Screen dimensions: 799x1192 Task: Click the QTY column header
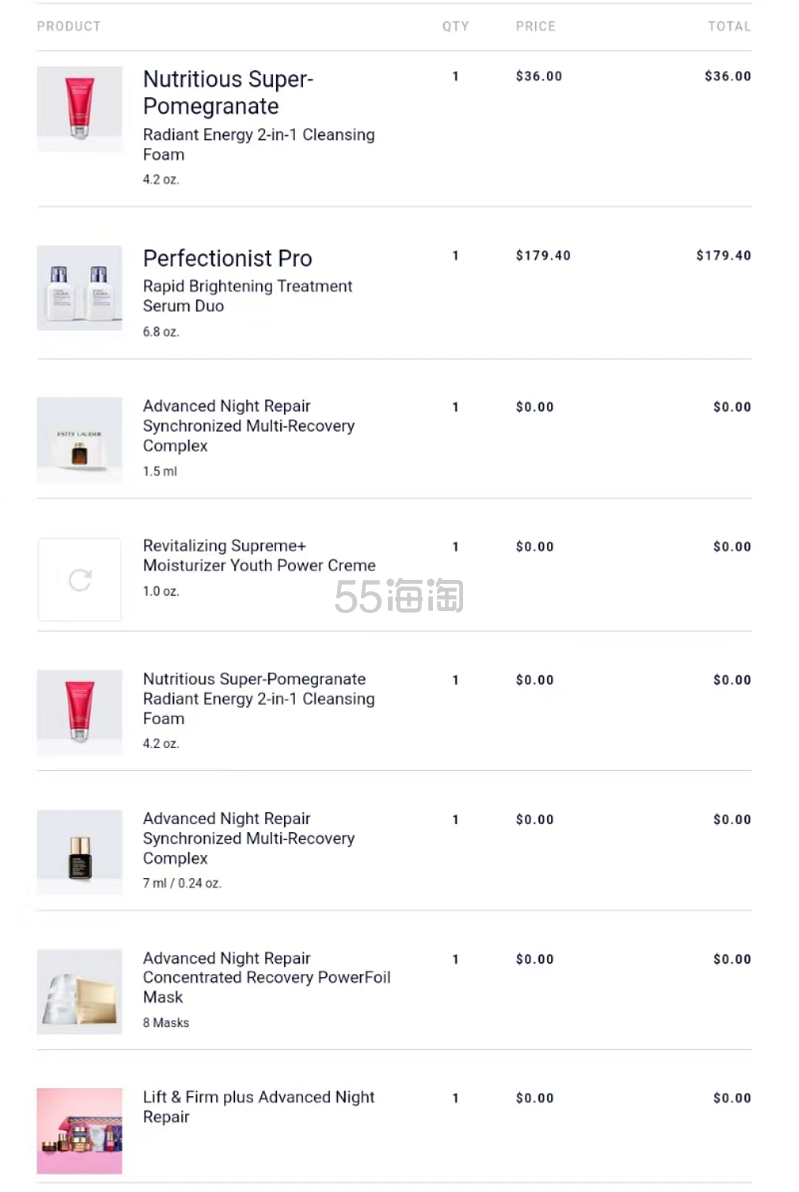pos(455,27)
